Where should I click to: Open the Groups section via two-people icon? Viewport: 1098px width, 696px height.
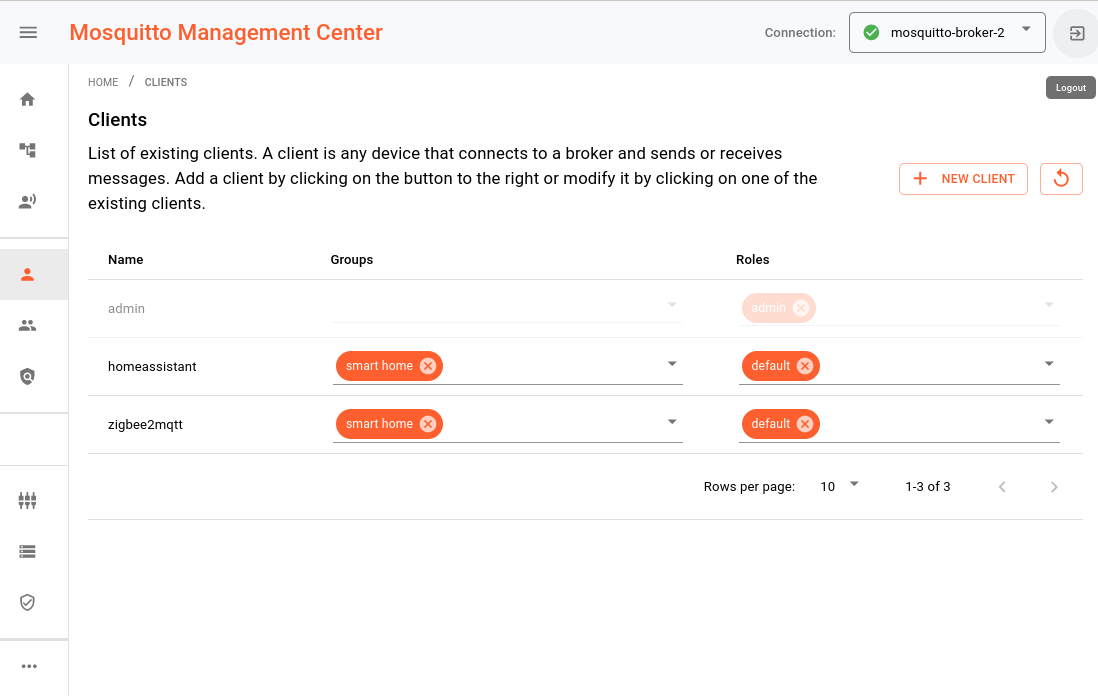(x=27, y=324)
